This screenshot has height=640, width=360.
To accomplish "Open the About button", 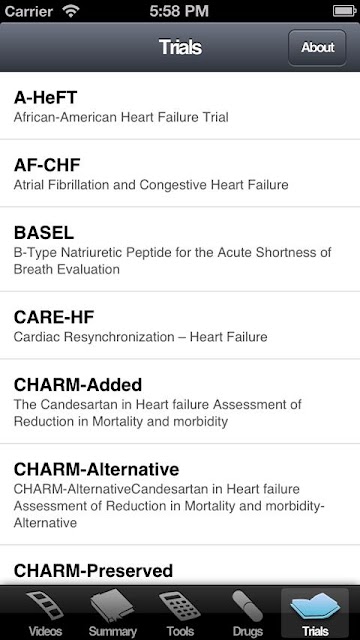I will coord(318,47).
